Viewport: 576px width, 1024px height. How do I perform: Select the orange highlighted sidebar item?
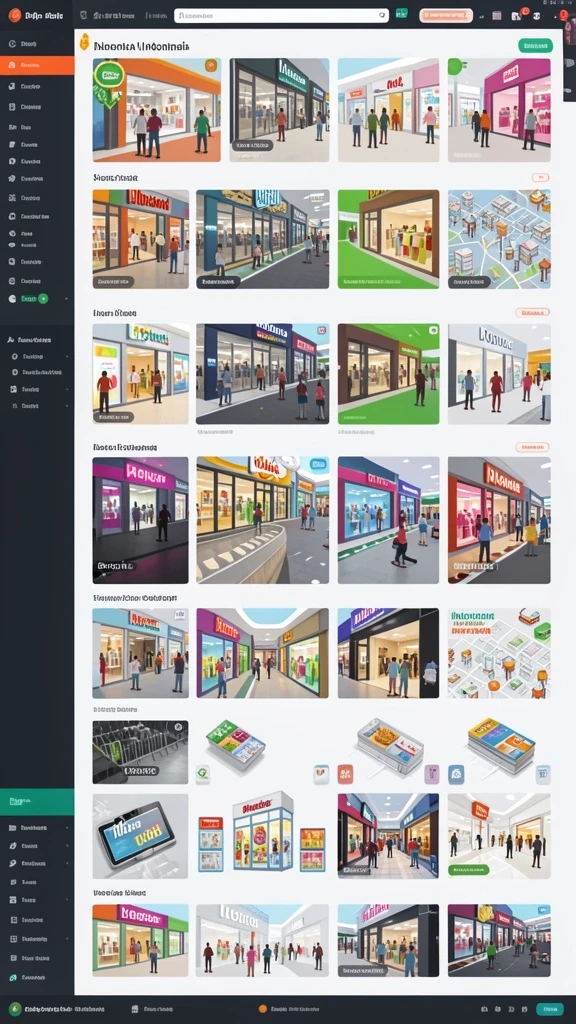point(37,65)
